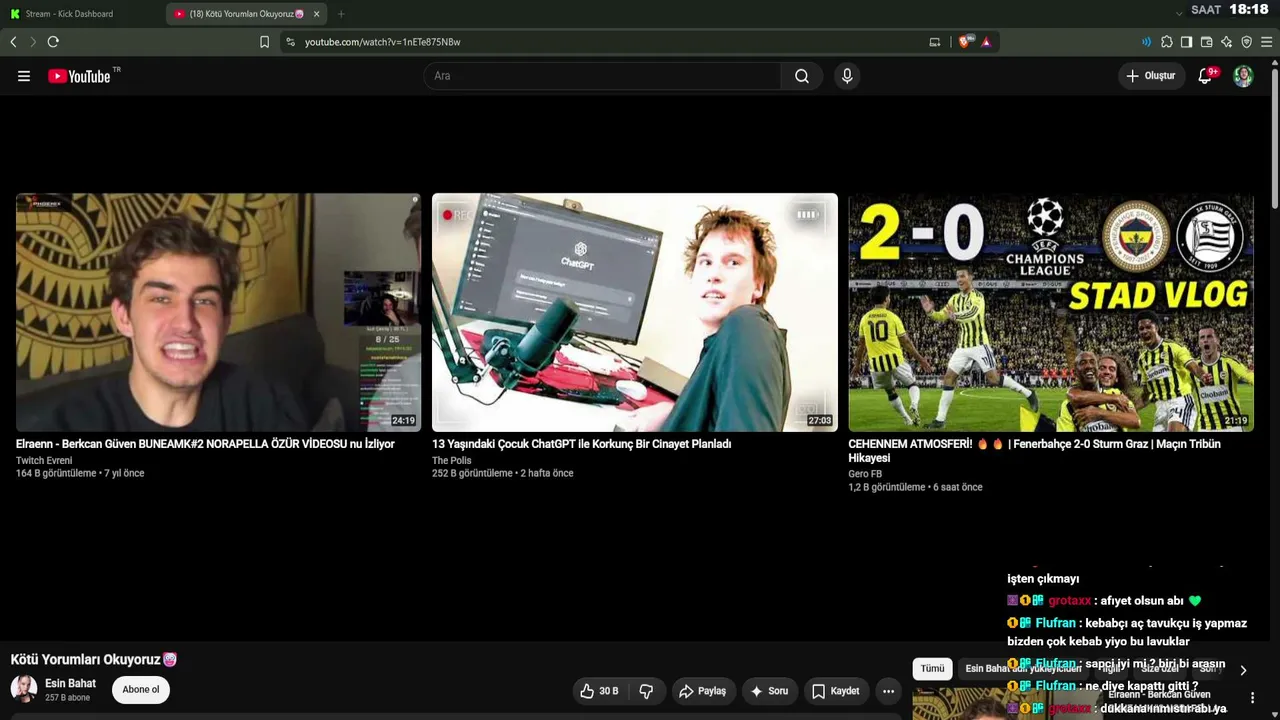Image resolution: width=1280 pixels, height=720 pixels.
Task: Open the Esin Bahat channel name
Action: click(x=70, y=683)
